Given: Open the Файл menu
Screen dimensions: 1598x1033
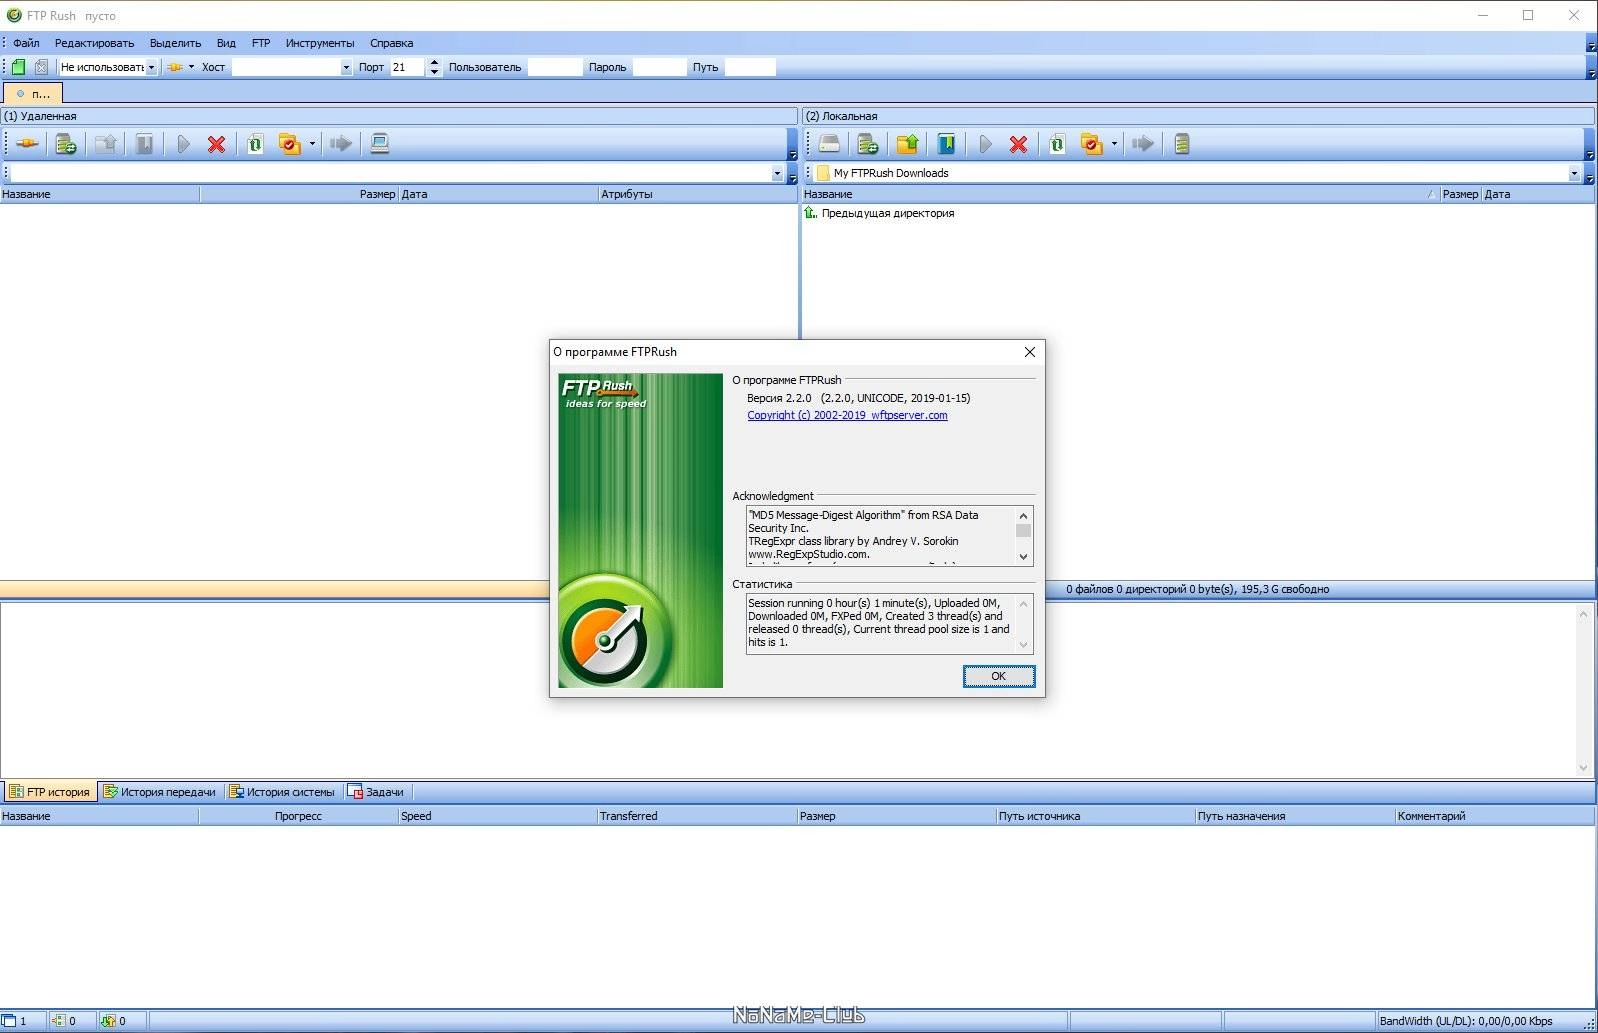Looking at the screenshot, I should coord(26,43).
